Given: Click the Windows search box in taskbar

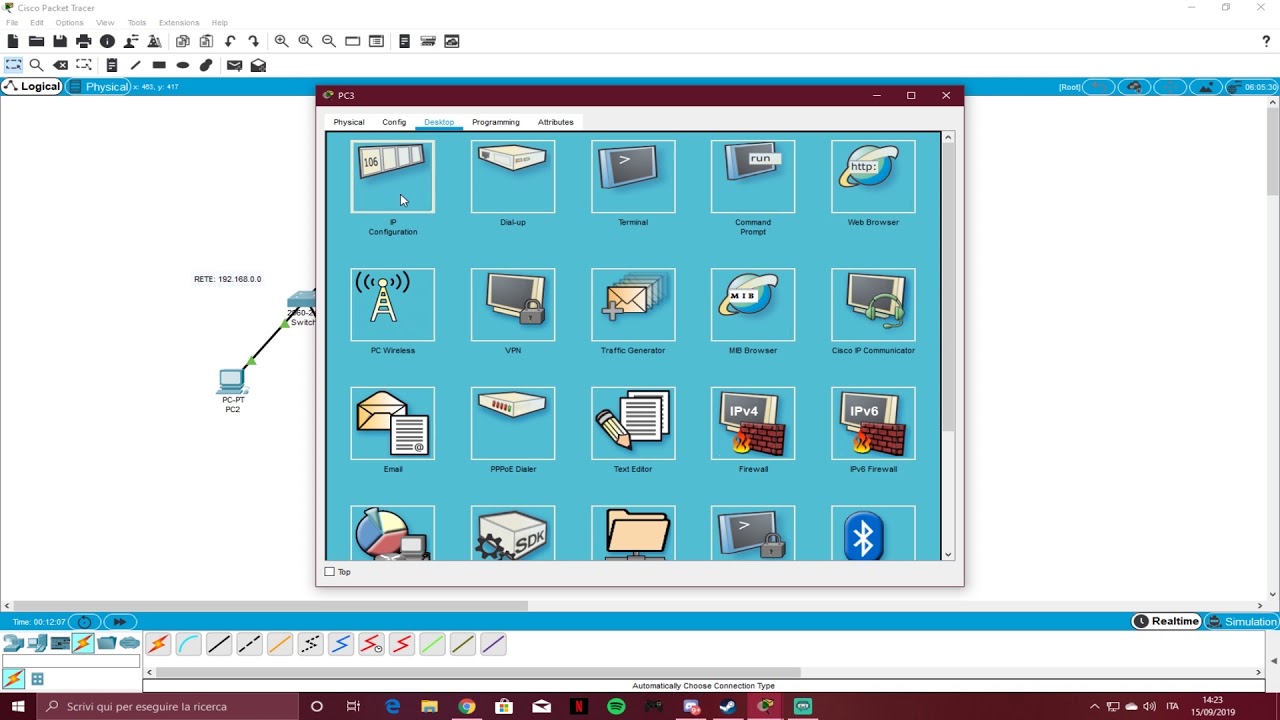Looking at the screenshot, I should click(x=170, y=706).
